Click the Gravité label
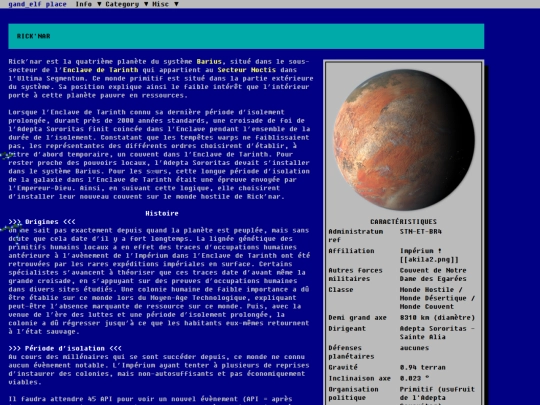Viewport: 540px width, 405px height. pyautogui.click(x=343, y=367)
